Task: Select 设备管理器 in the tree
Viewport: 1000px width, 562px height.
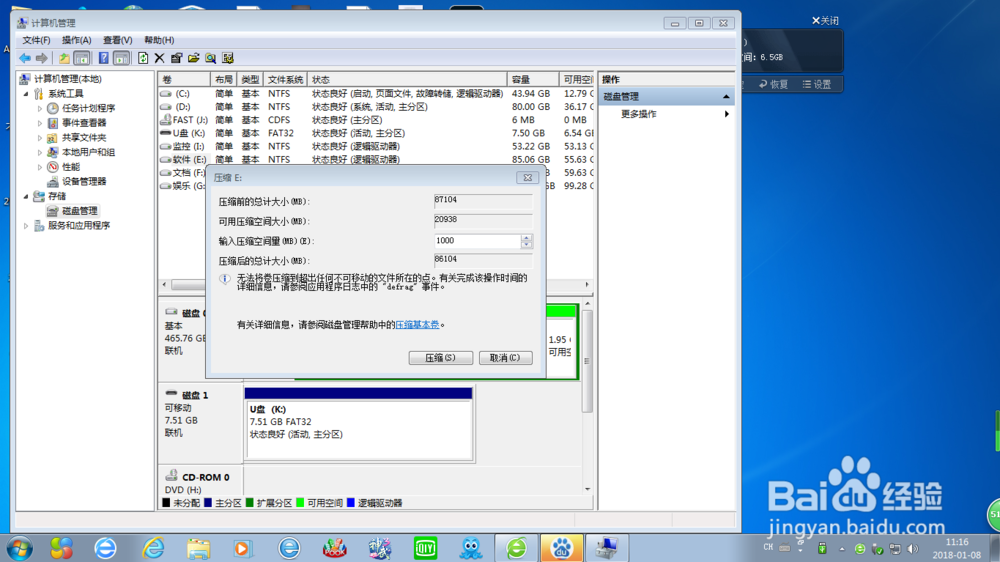Action: 84,182
